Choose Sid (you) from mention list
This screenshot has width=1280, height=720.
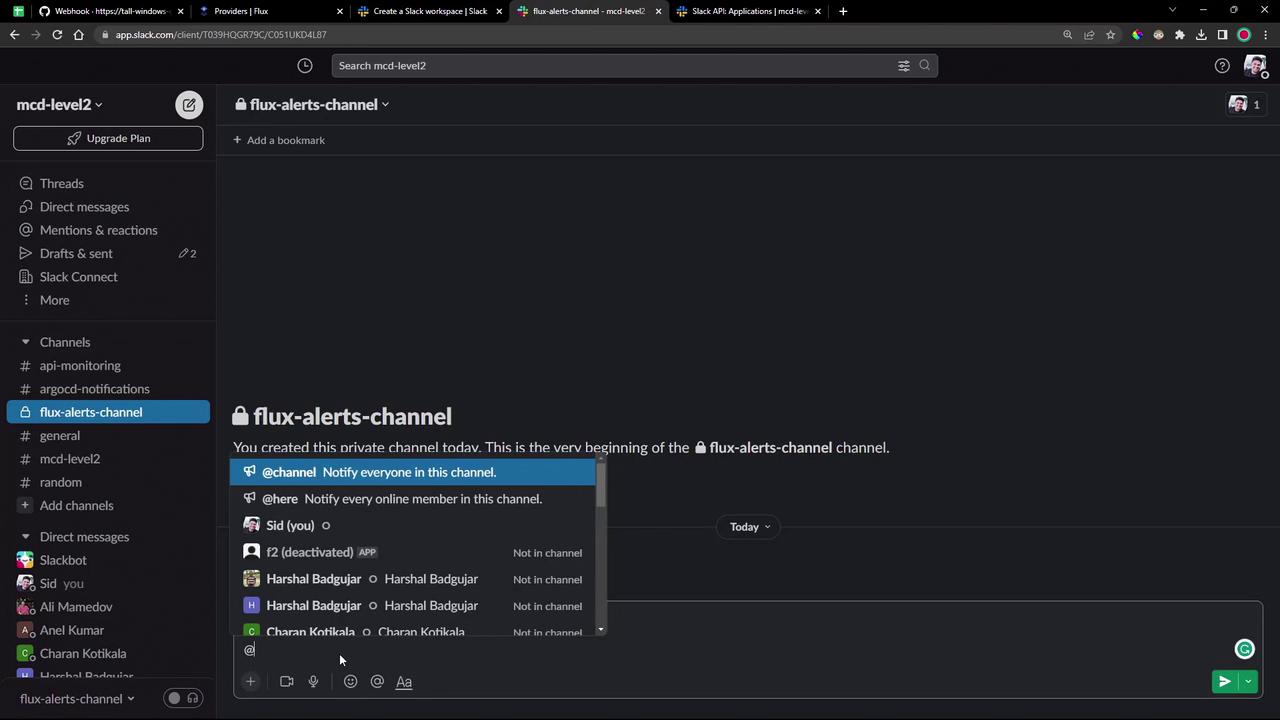(413, 526)
